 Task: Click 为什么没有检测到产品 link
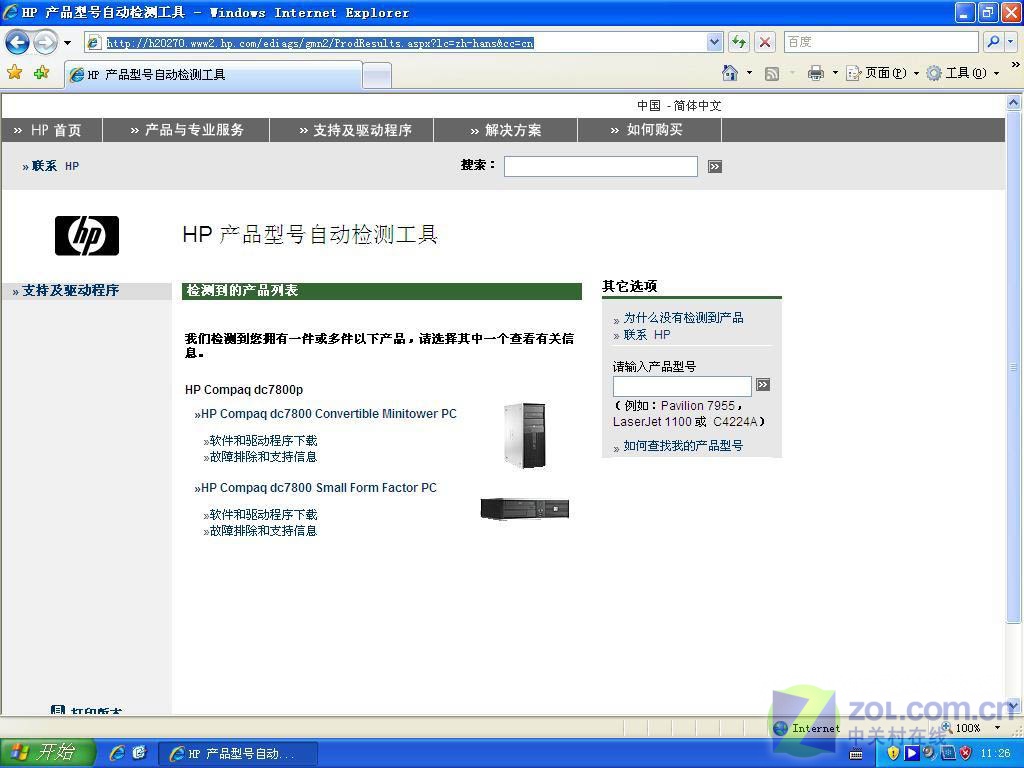[683, 317]
